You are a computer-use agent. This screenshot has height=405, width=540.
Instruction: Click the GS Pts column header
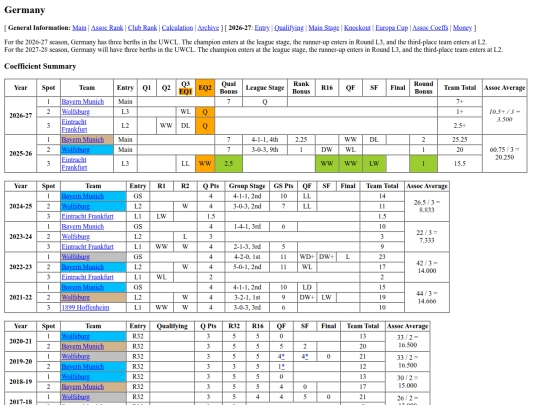(283, 186)
